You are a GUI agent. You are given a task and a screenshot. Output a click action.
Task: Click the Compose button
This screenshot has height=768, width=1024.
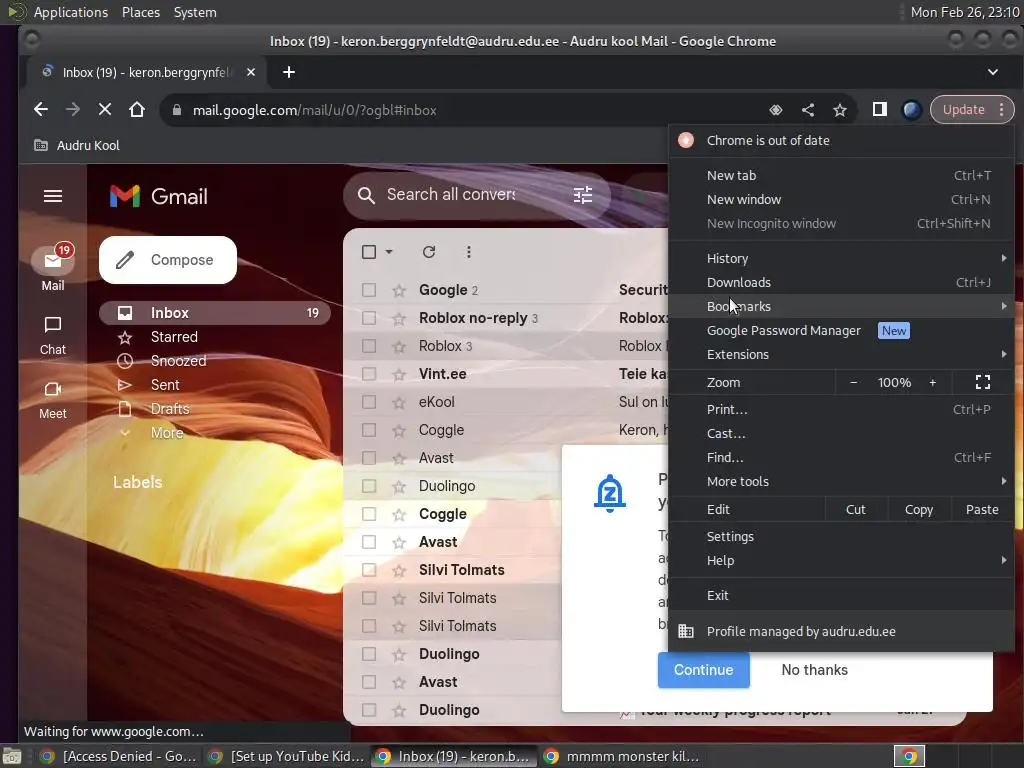tap(168, 260)
